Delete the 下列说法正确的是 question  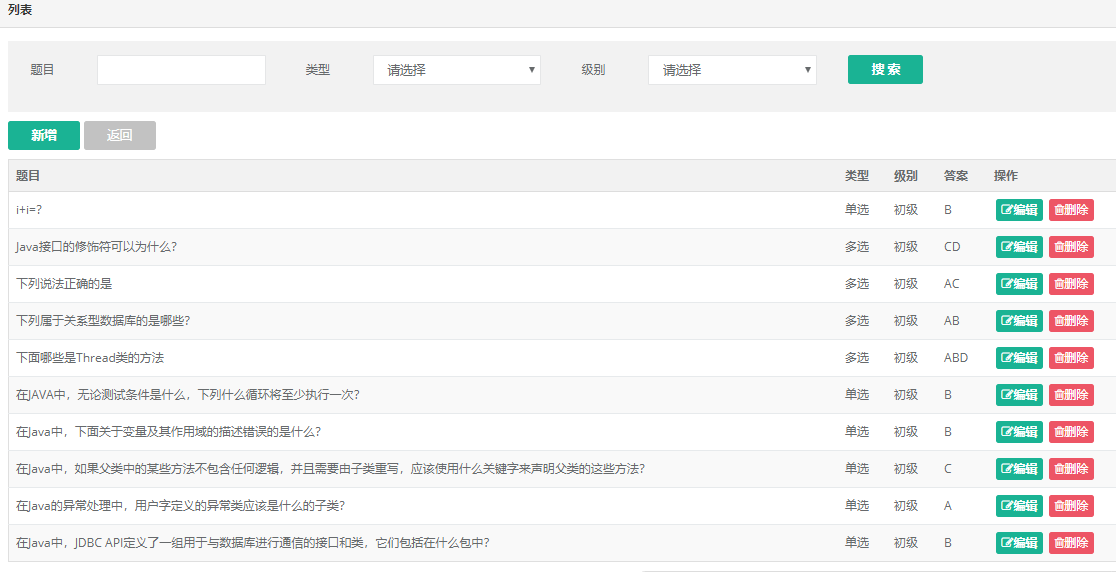(1071, 284)
